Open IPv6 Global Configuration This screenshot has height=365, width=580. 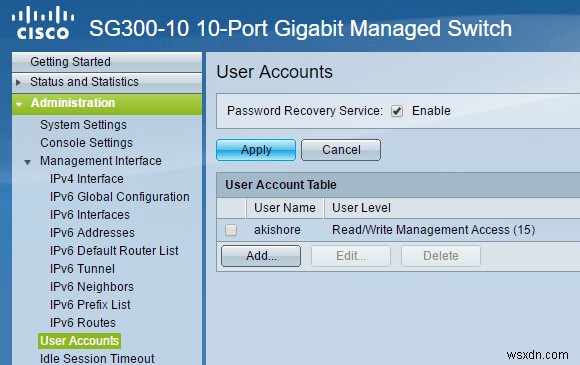click(119, 197)
